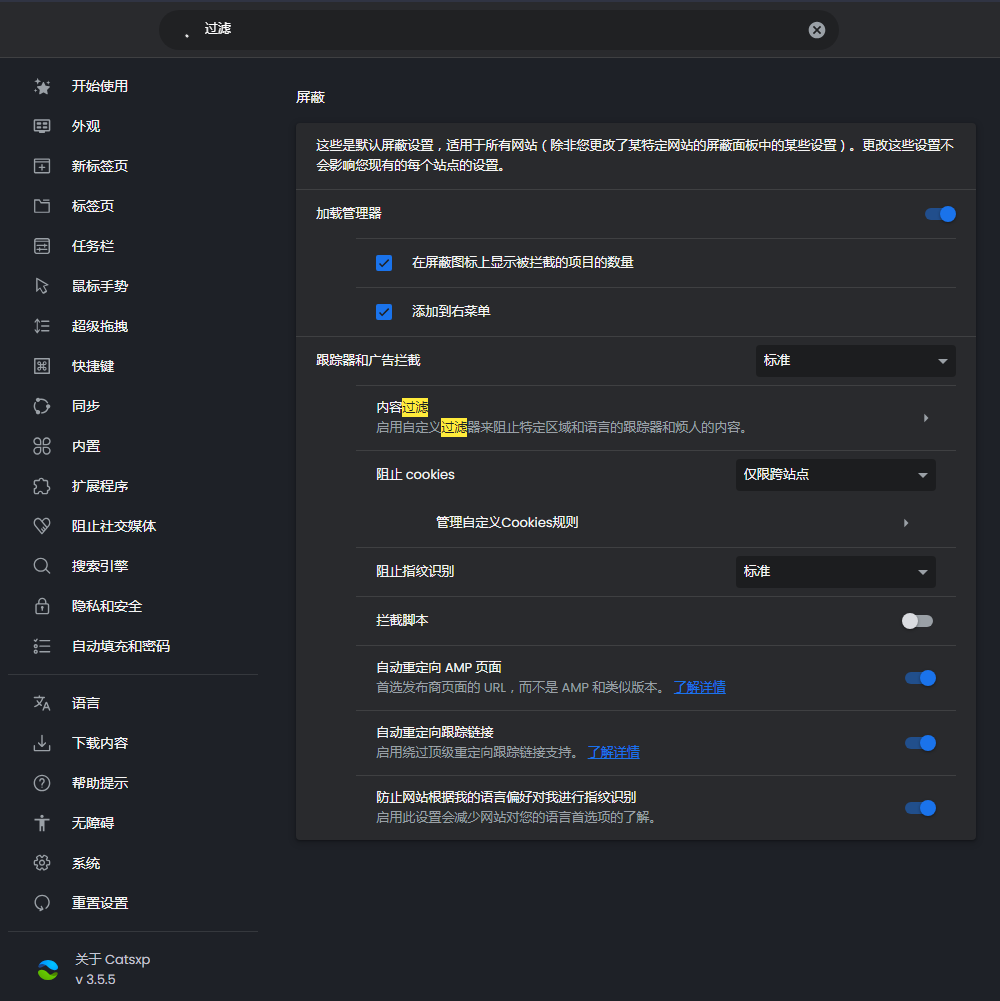
Task: Click the lock icon beside 隐私和安全
Action: (x=42, y=606)
